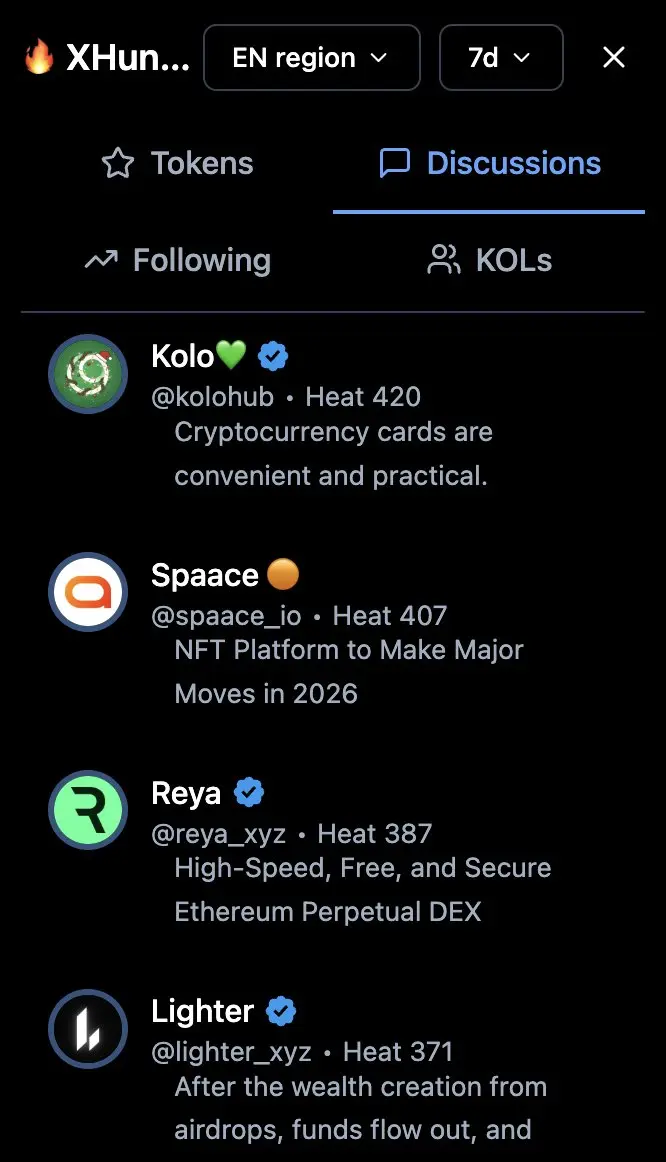
Task: Switch to the Tokens tab
Action: click(178, 163)
